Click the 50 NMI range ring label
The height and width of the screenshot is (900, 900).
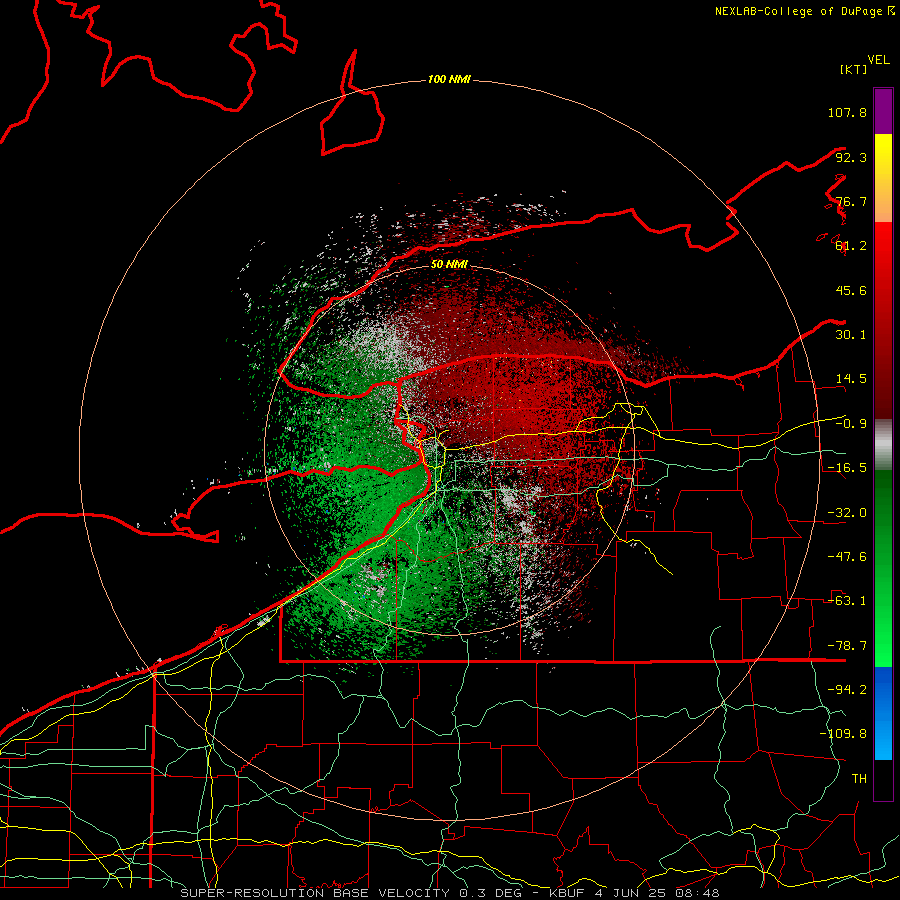click(449, 265)
